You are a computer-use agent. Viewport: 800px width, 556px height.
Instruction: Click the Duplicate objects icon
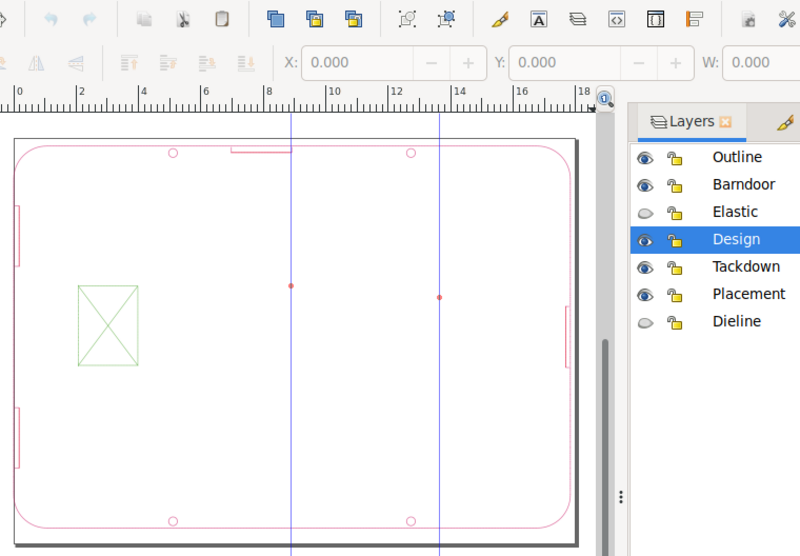pos(276,19)
